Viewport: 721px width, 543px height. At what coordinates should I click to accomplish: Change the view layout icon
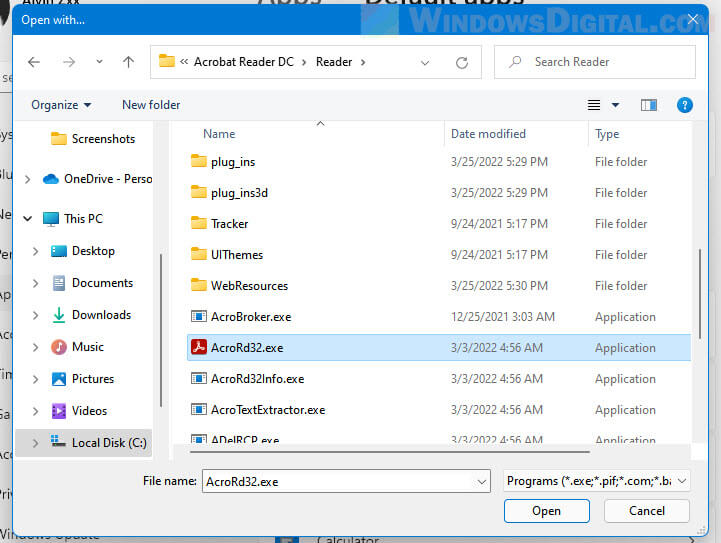[594, 105]
